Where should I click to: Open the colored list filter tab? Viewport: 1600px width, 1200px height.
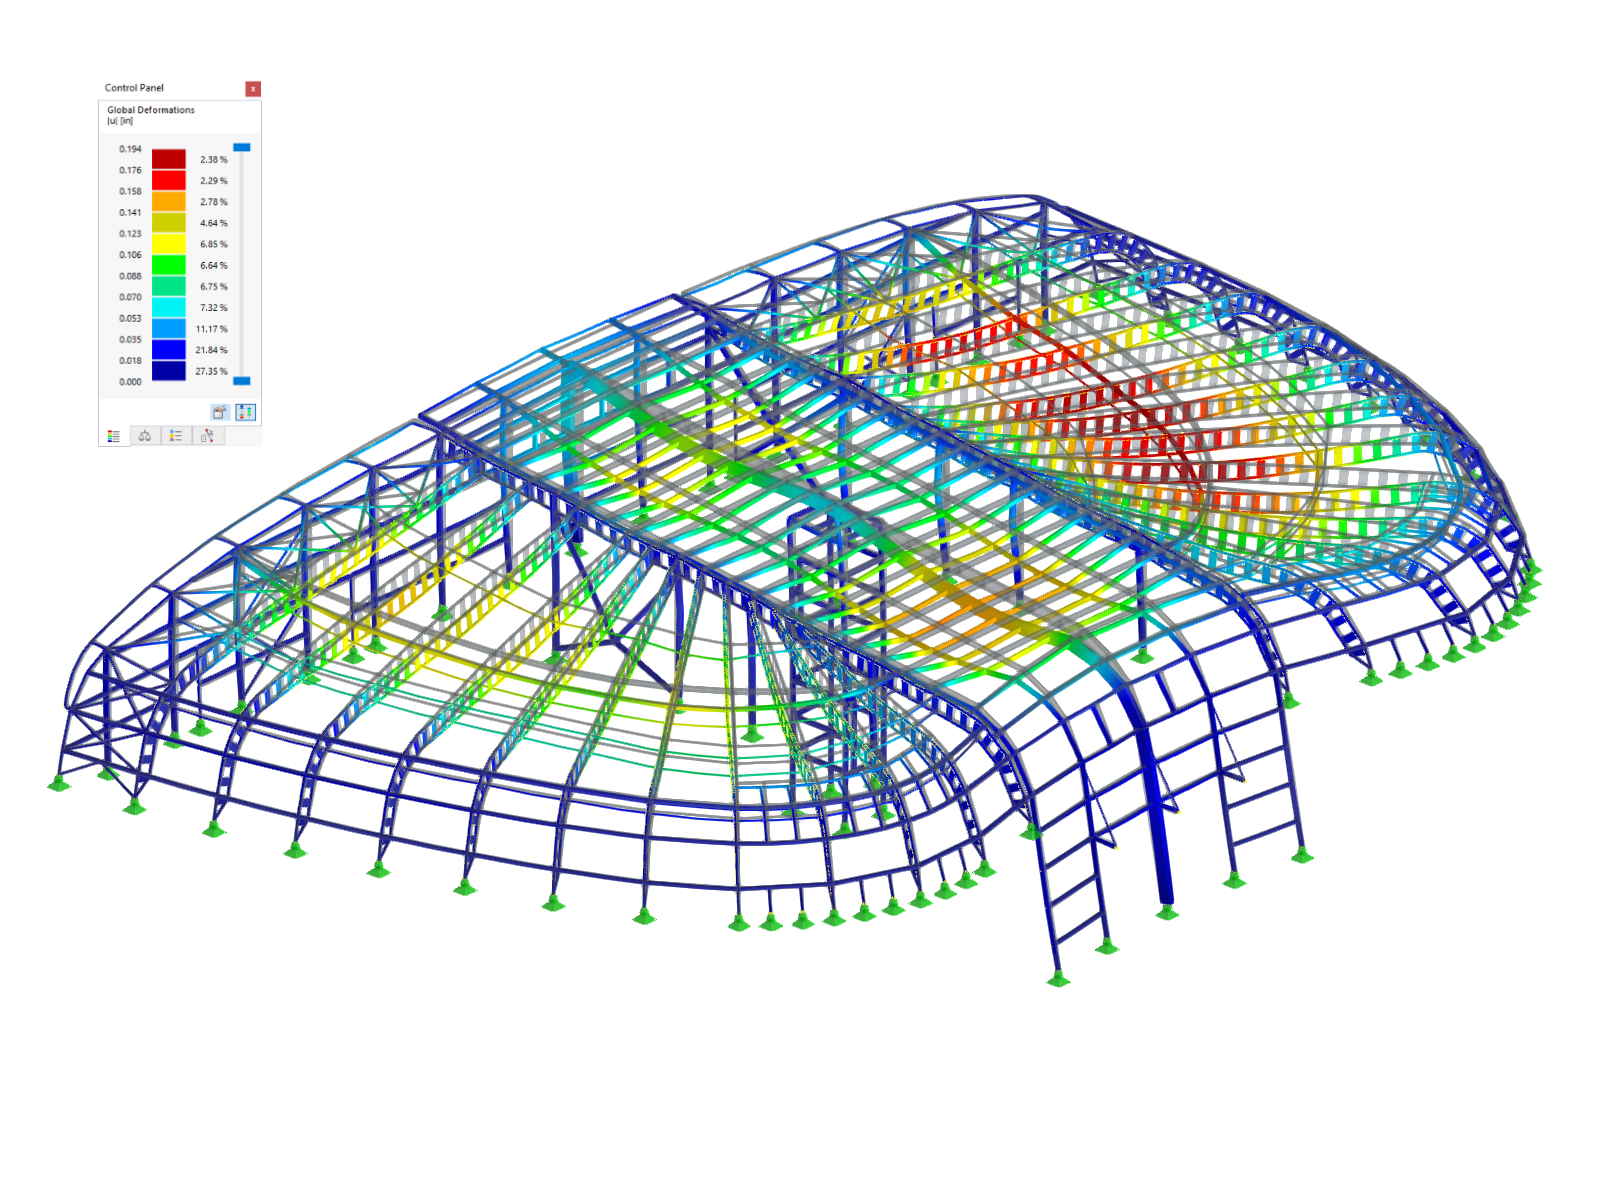tap(176, 436)
